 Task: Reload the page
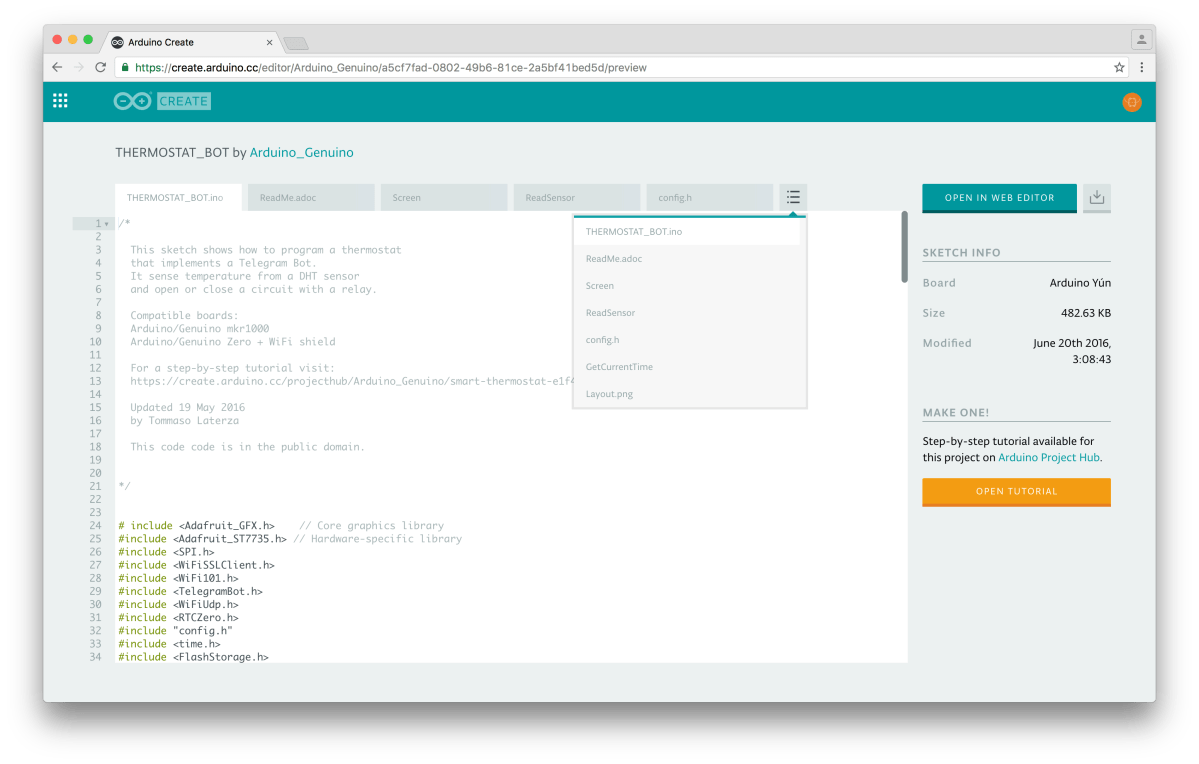pyautogui.click(x=102, y=67)
